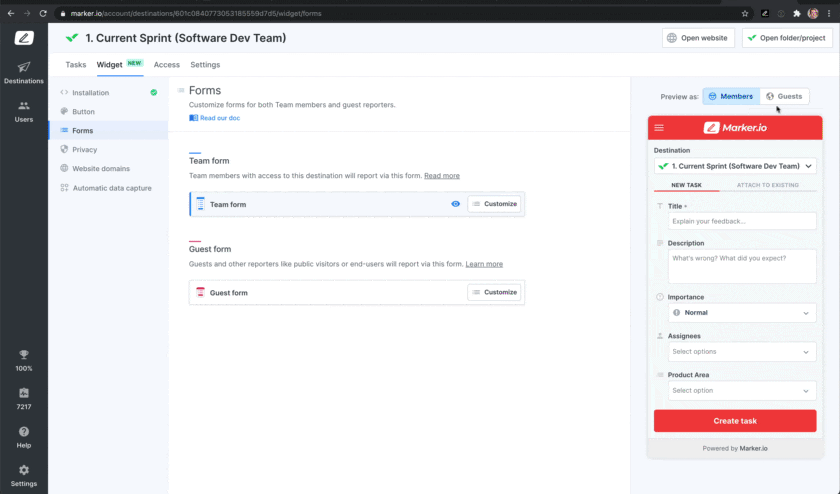Image resolution: width=840 pixels, height=494 pixels.
Task: Open Read our doc link
Action: pos(214,118)
